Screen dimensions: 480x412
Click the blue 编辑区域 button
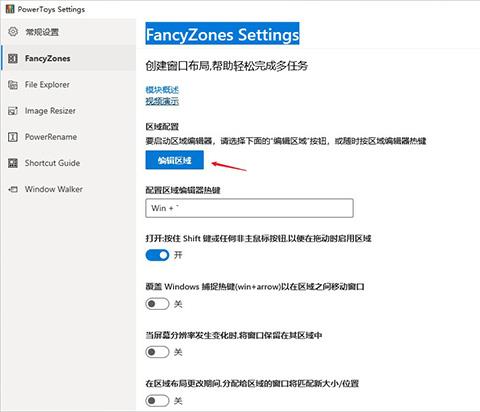[175, 160]
